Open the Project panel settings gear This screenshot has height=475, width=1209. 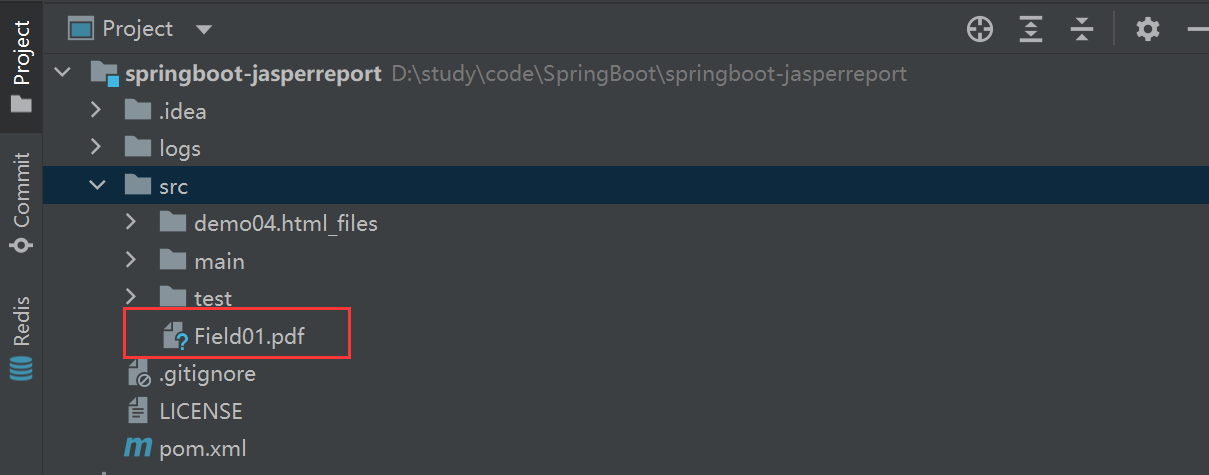click(x=1148, y=30)
